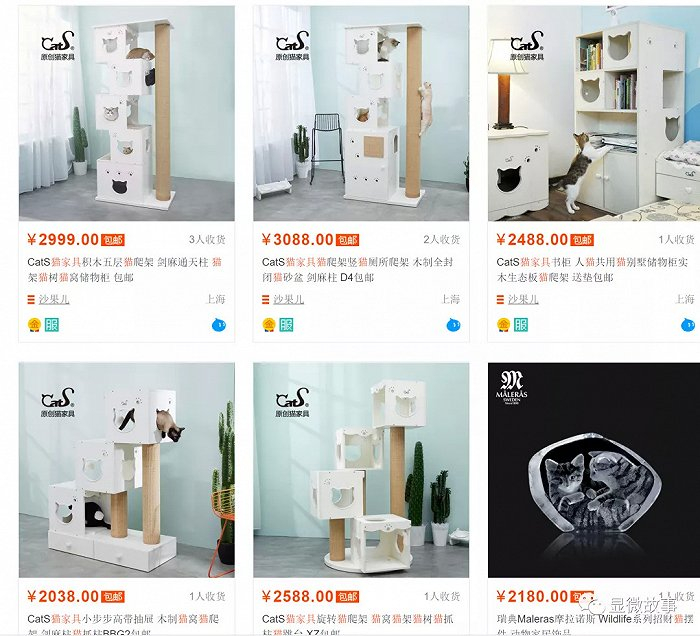Click the gold medal seller badge under ¥2999 item

point(34,325)
